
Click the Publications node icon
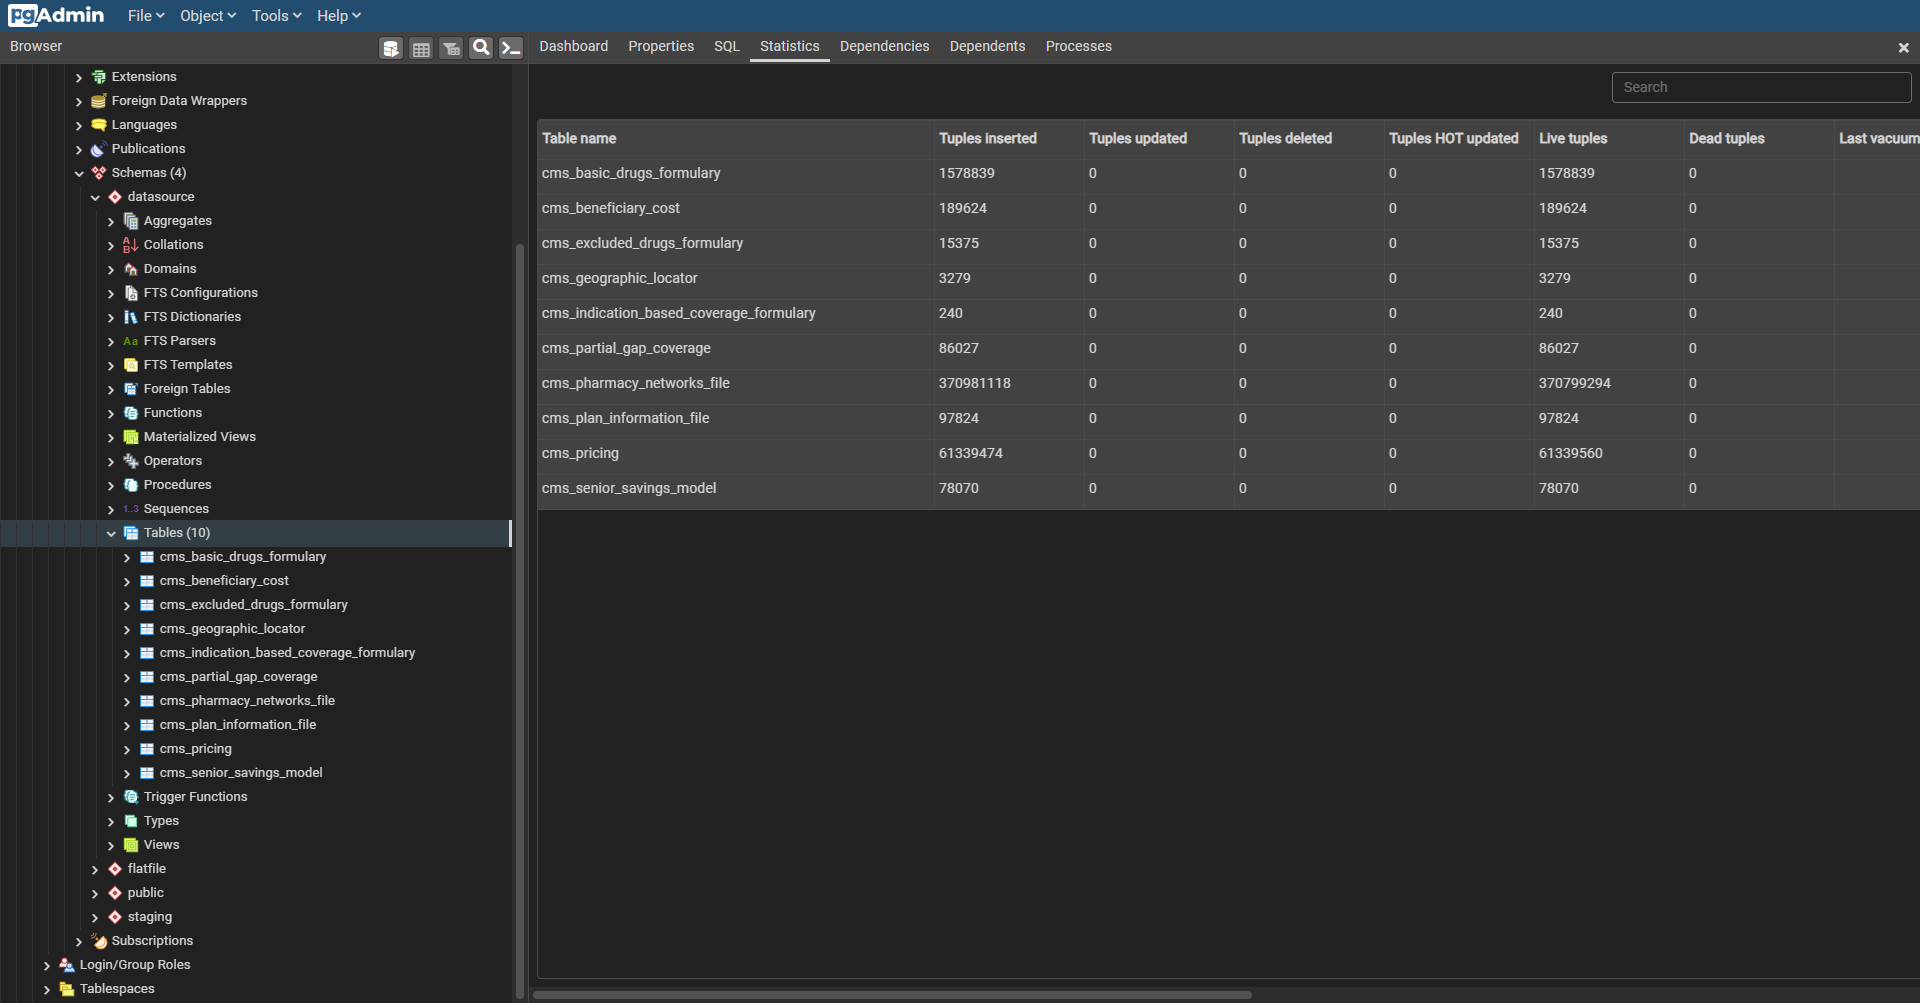pos(99,149)
